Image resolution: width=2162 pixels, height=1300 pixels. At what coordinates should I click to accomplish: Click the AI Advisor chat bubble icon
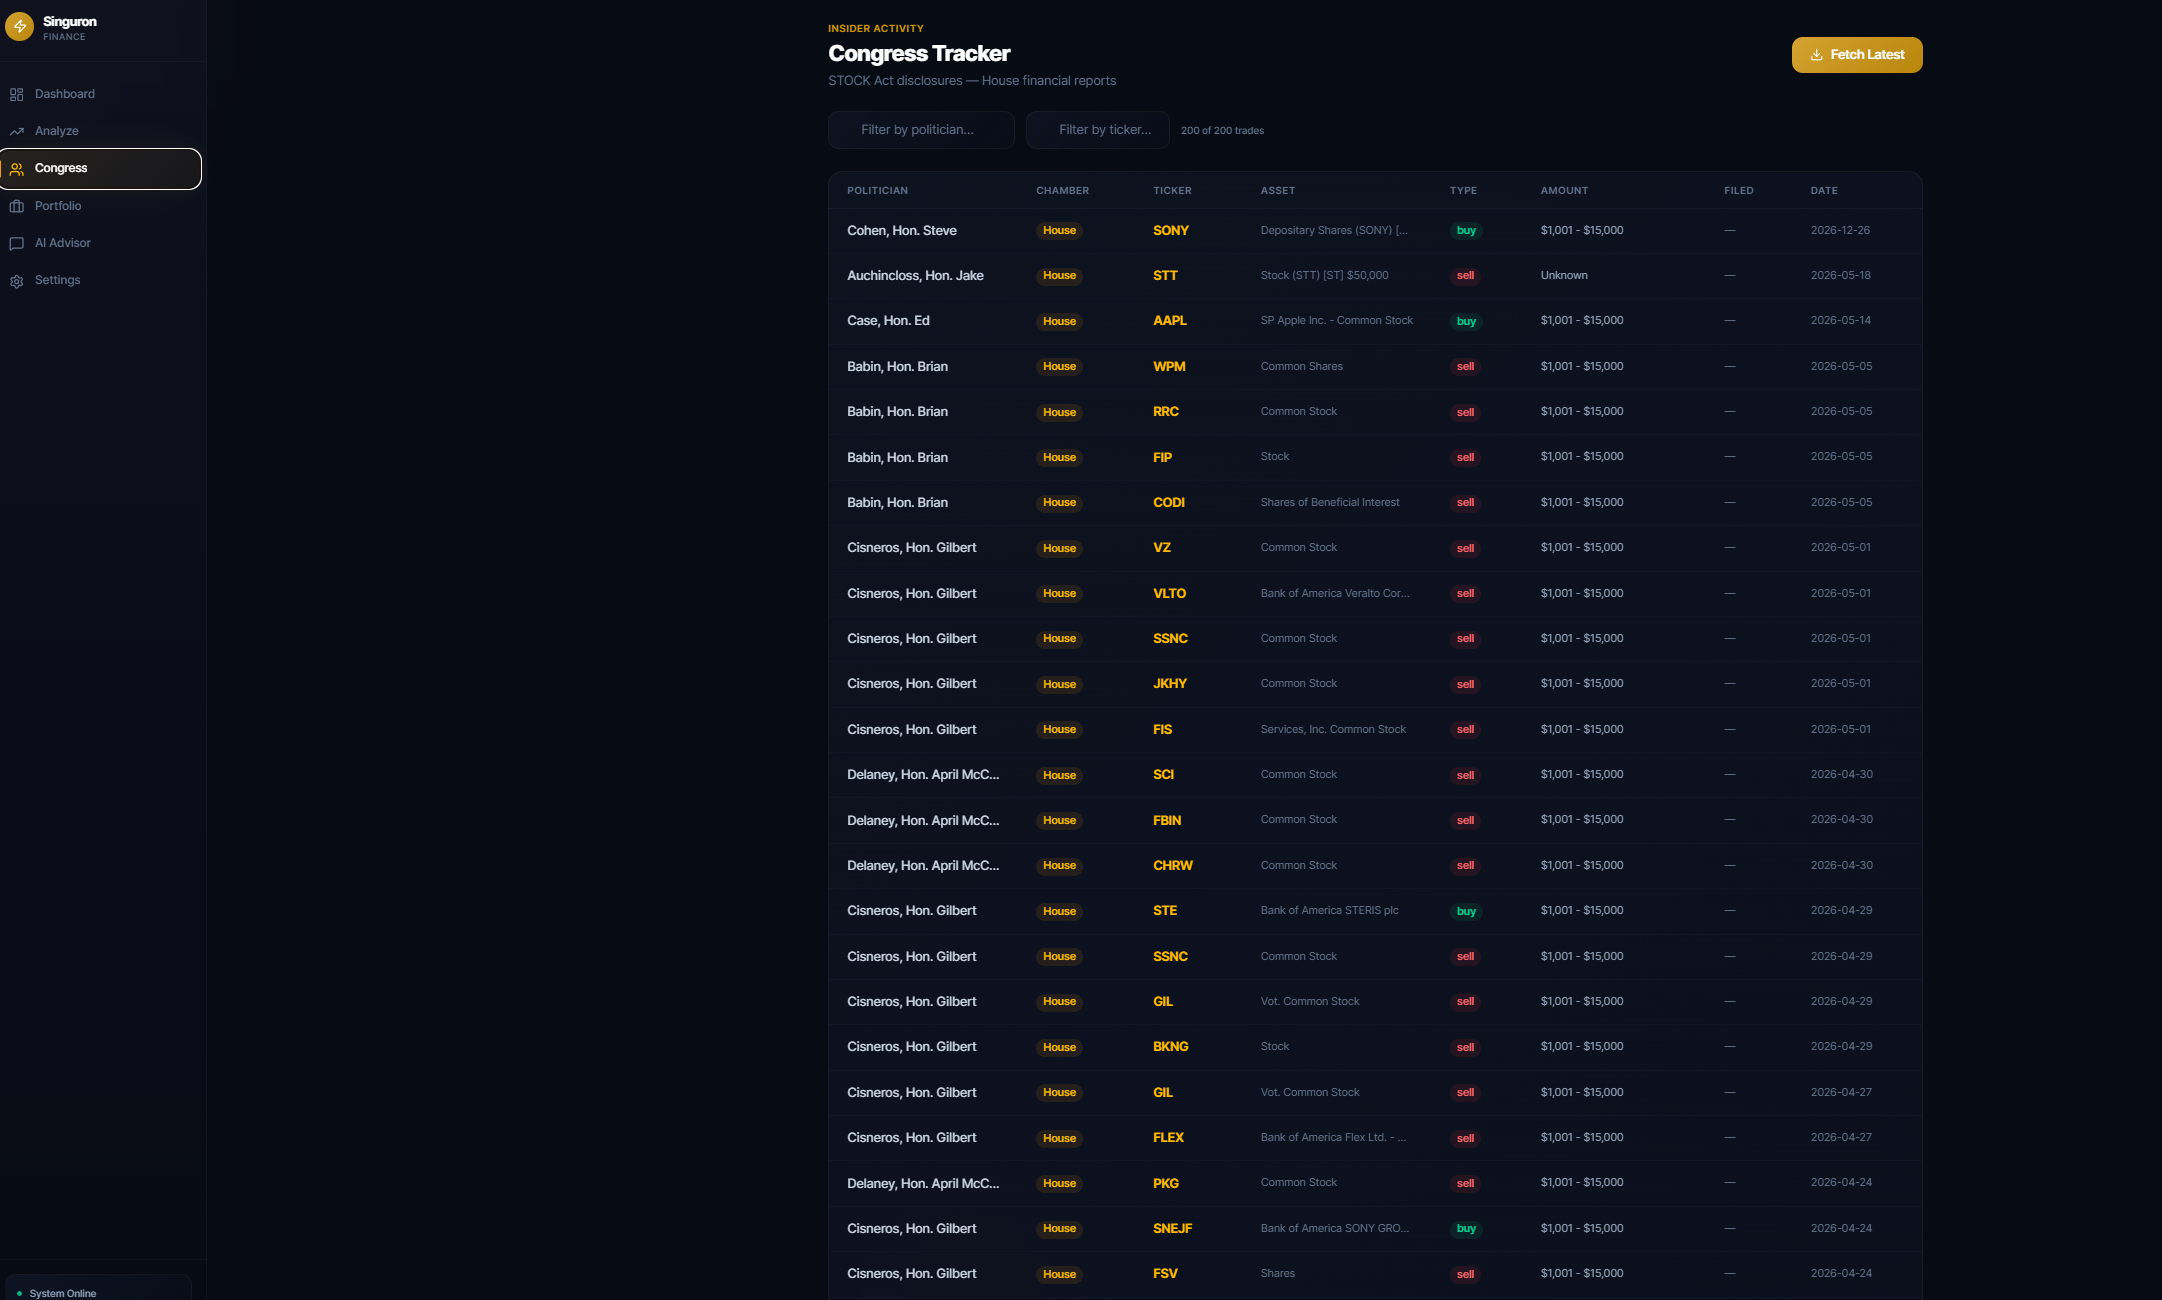tap(16, 243)
